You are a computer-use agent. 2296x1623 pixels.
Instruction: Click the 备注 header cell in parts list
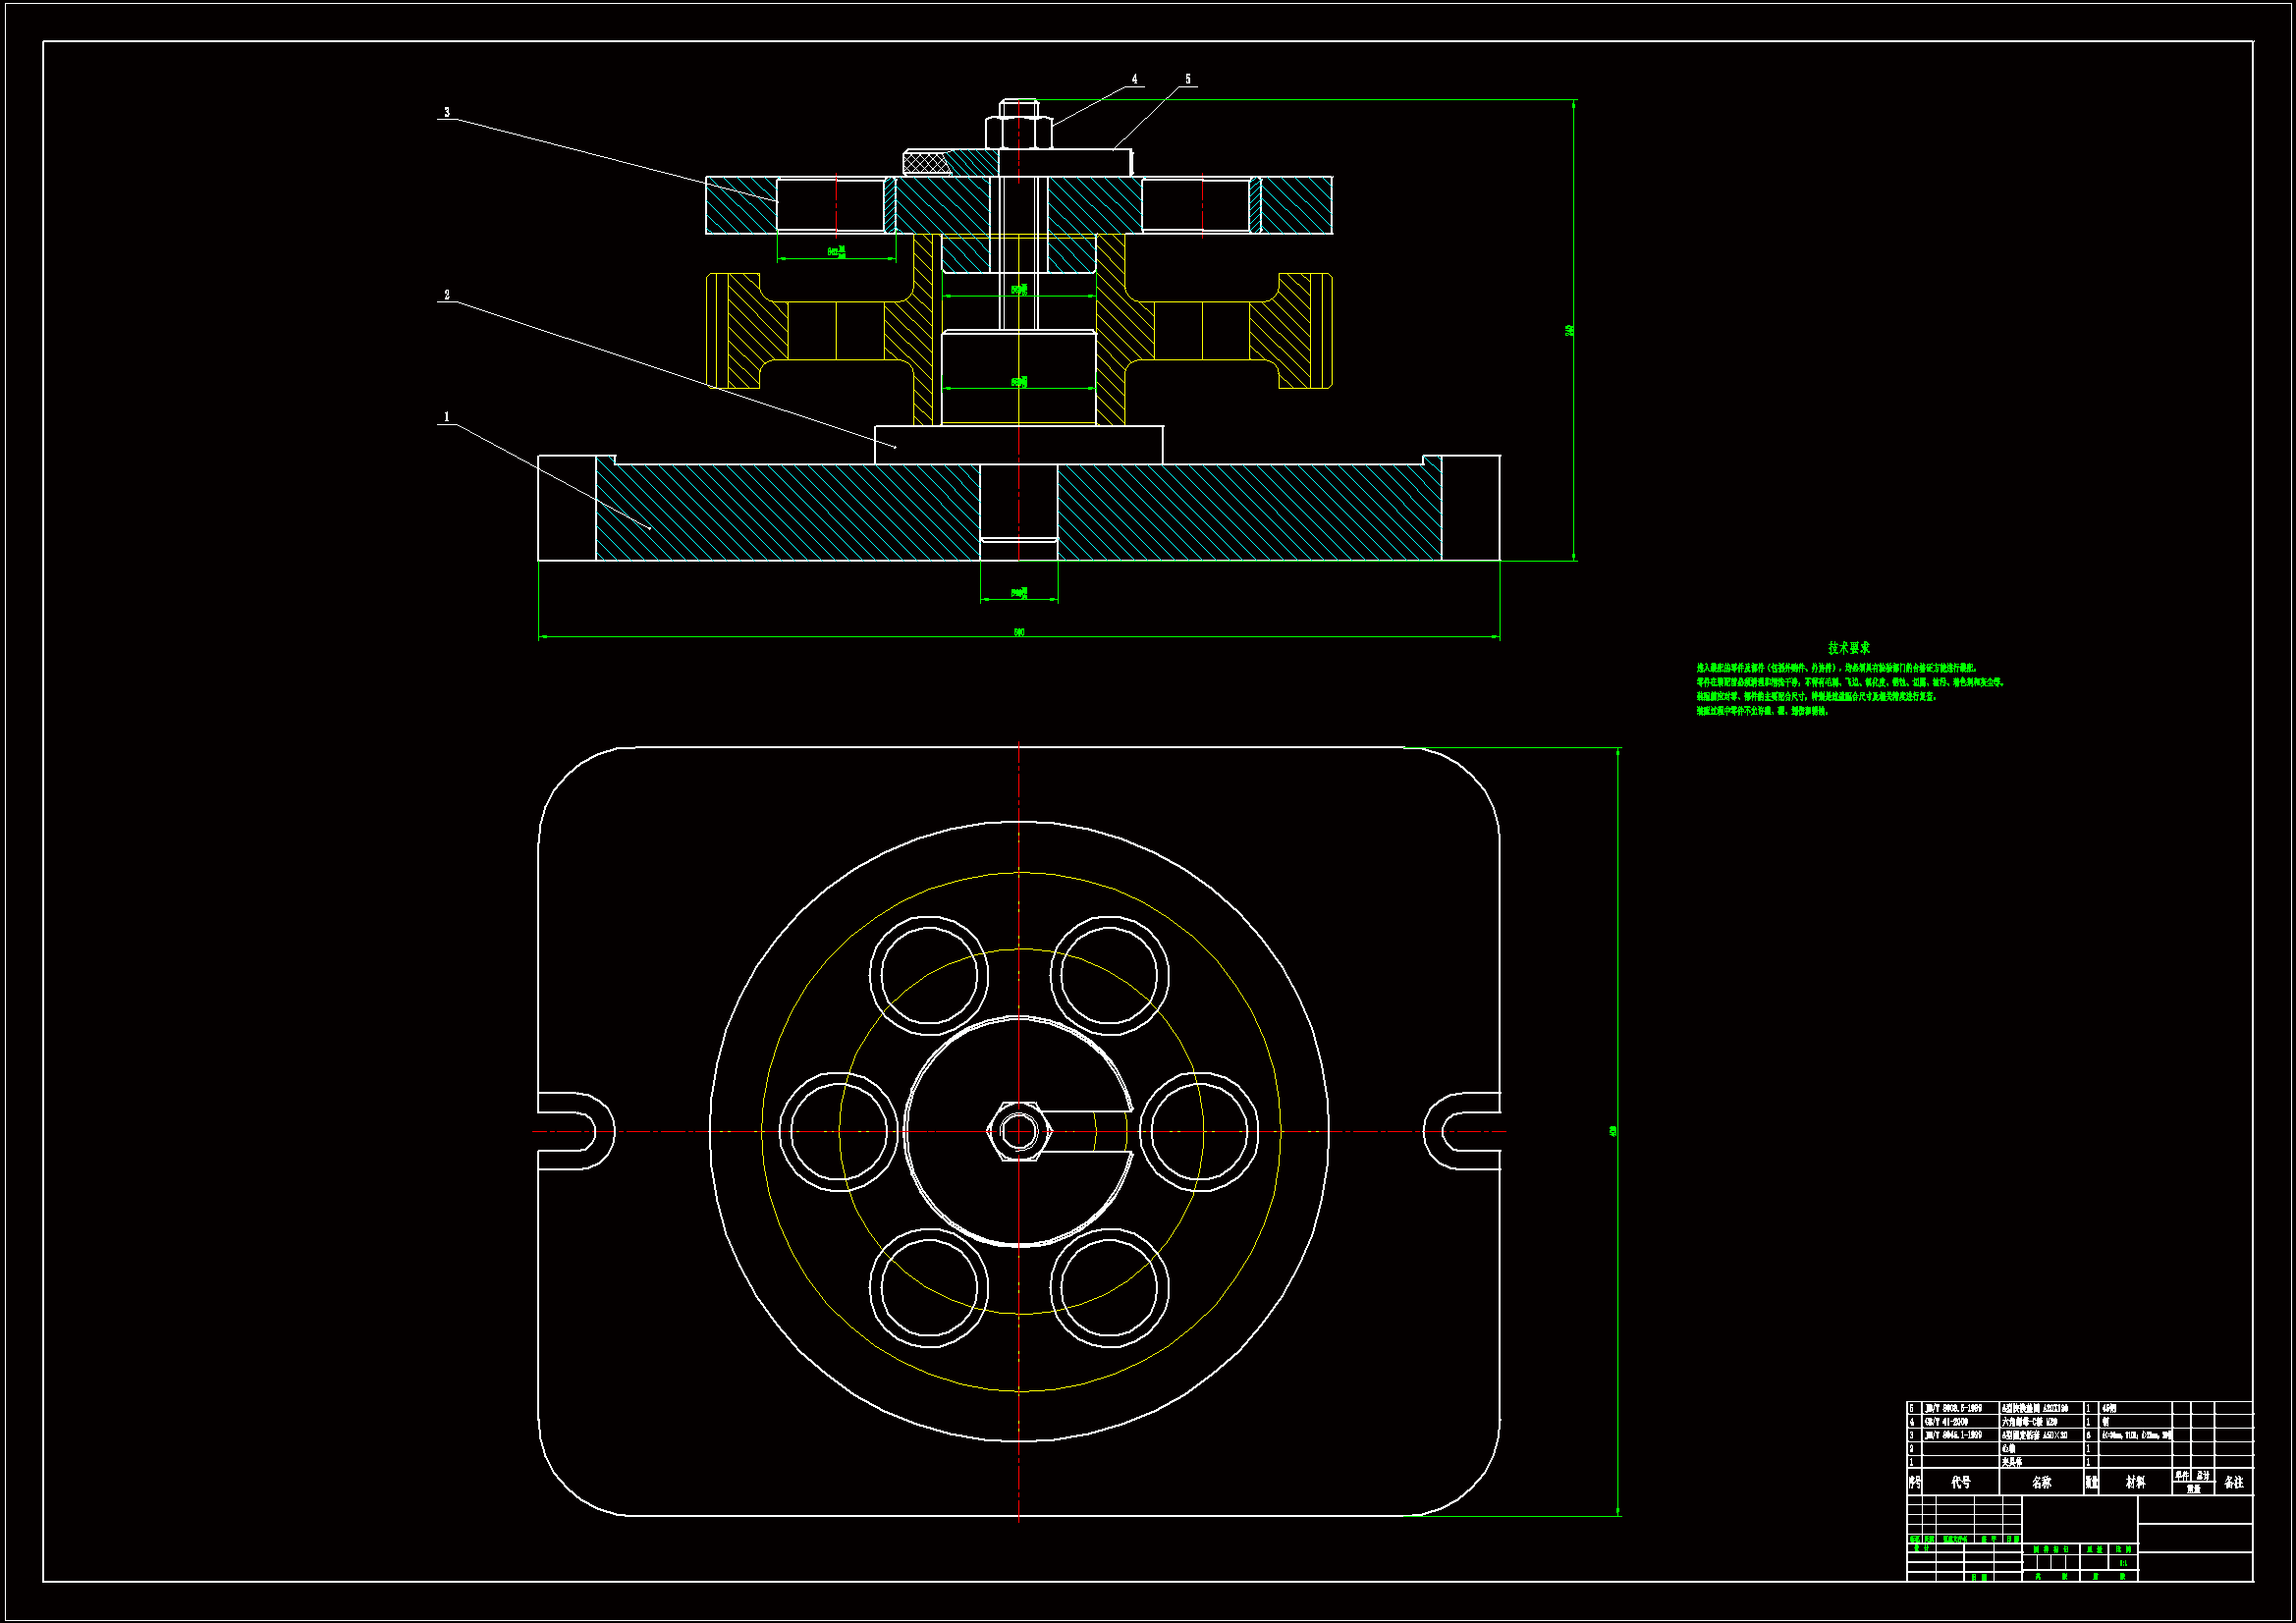pyautogui.click(x=2234, y=1482)
